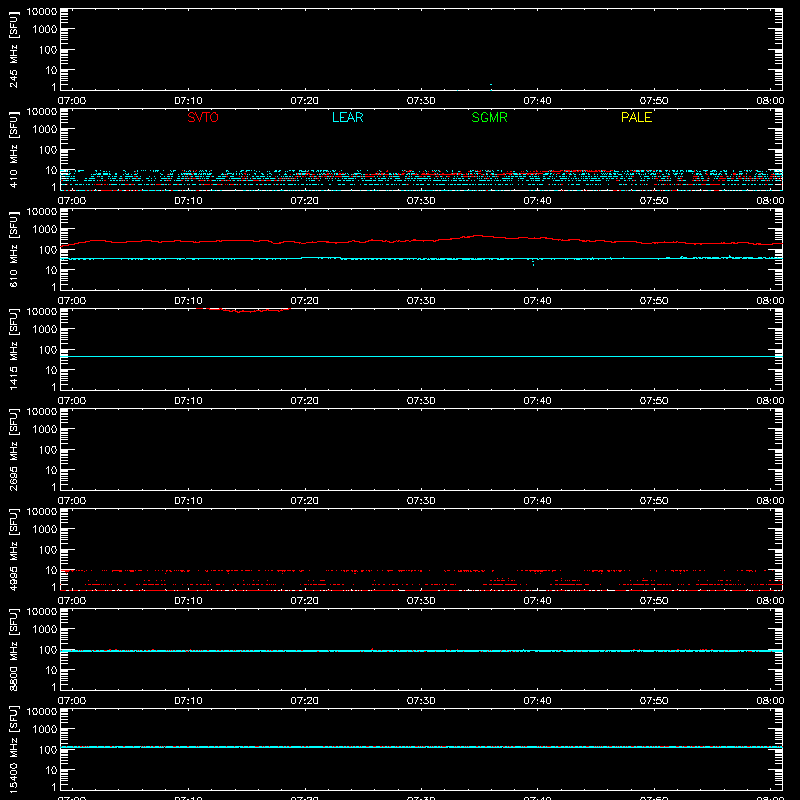This screenshot has width=800, height=800.
Task: Click the yellow PALE station legend label
Action: [636, 117]
